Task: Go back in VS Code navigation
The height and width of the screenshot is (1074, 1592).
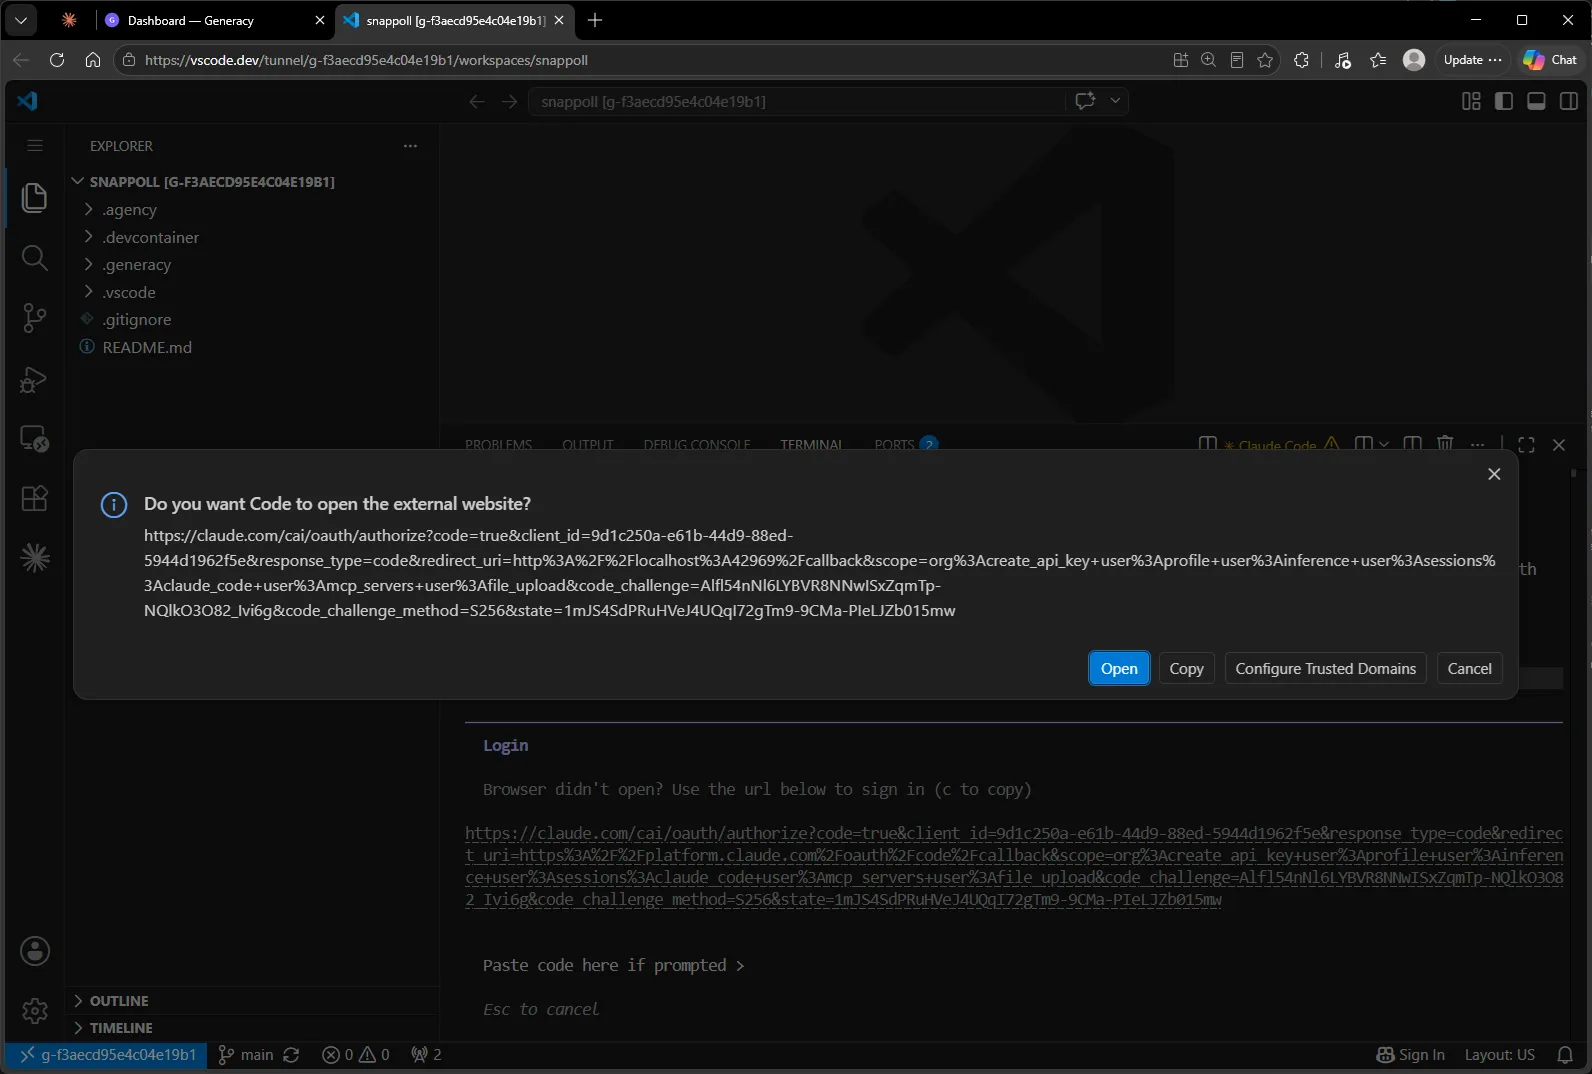Action: tap(477, 101)
